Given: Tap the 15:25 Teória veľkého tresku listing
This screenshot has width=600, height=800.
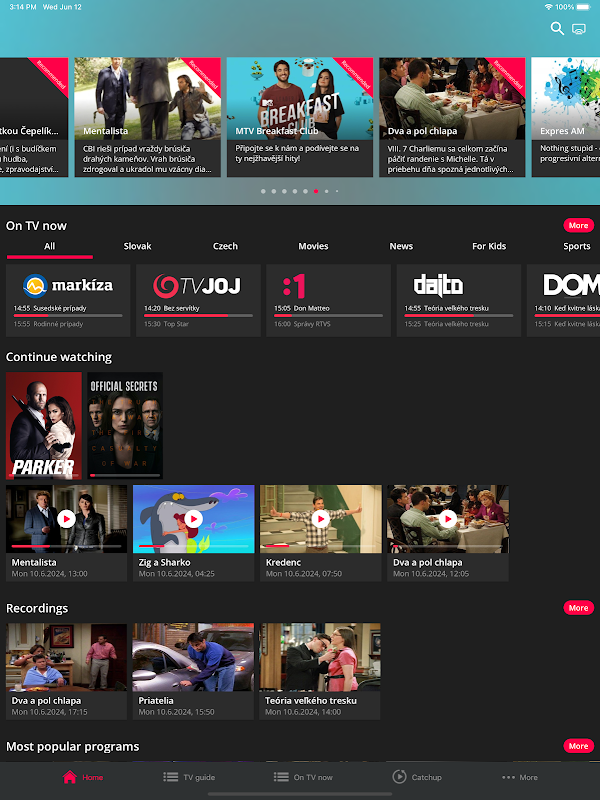Looking at the screenshot, I should click(446, 324).
